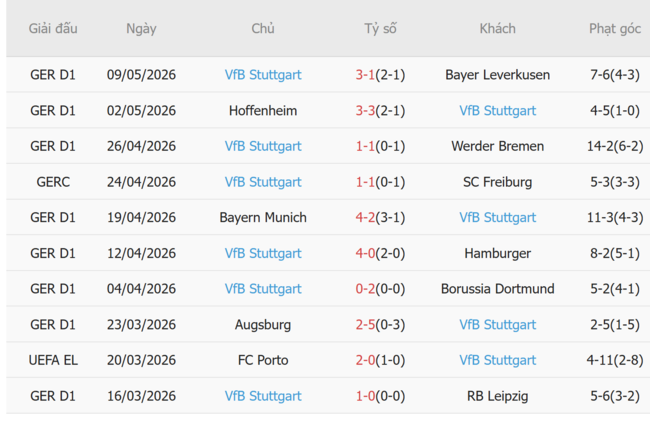This screenshot has height=424, width=650.
Task: Select RB Leipzig away team
Action: tap(497, 396)
